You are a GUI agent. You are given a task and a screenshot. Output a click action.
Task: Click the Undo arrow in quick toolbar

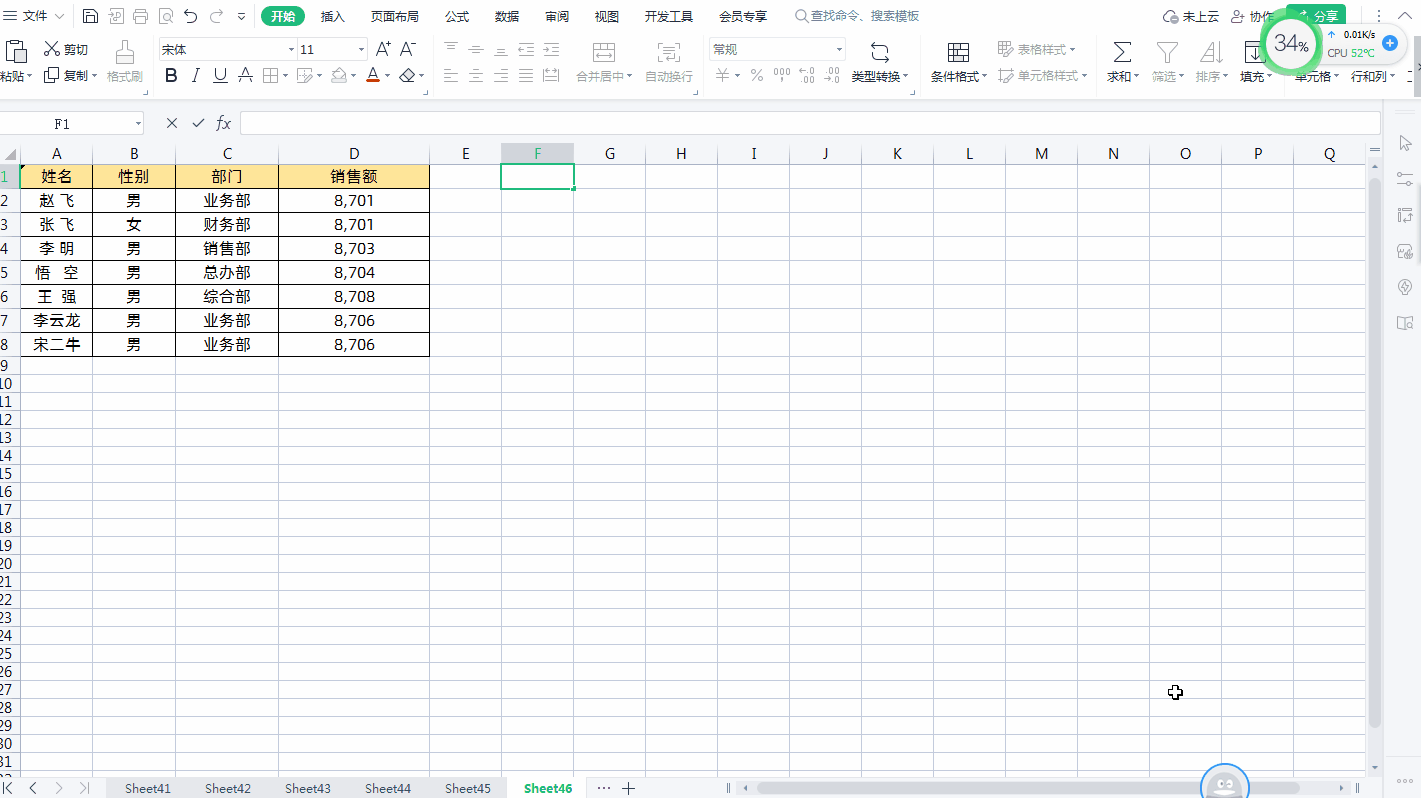(191, 16)
